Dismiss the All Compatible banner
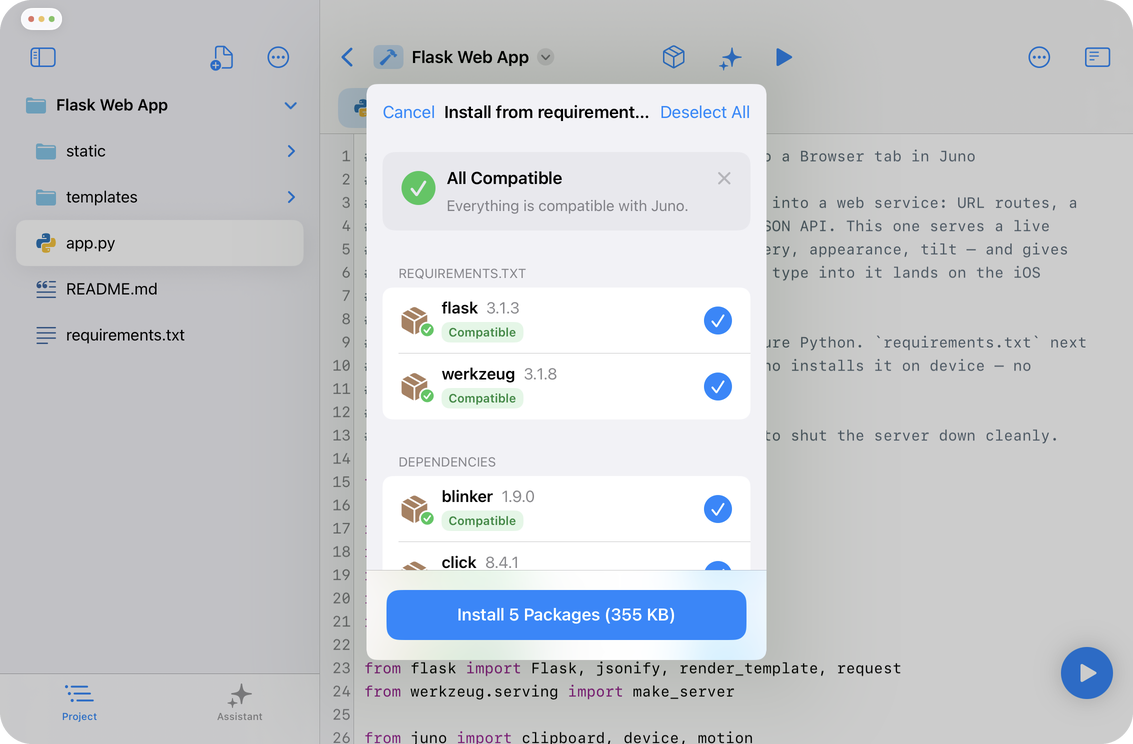The height and width of the screenshot is (744, 1133). [724, 178]
